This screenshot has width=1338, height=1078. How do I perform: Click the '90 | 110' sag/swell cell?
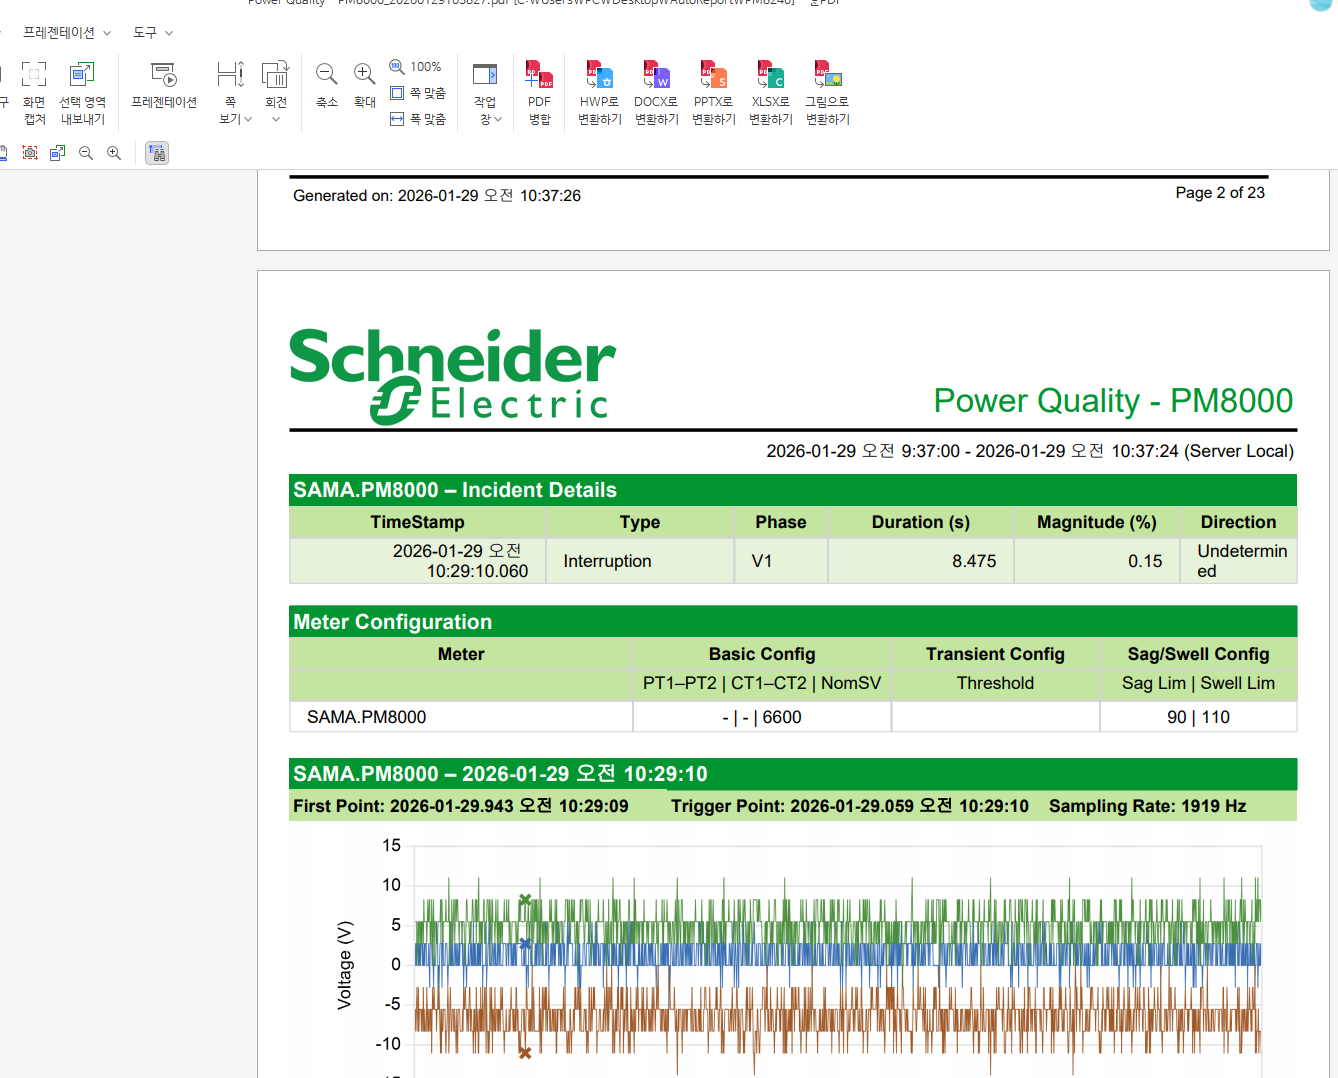point(1198,717)
